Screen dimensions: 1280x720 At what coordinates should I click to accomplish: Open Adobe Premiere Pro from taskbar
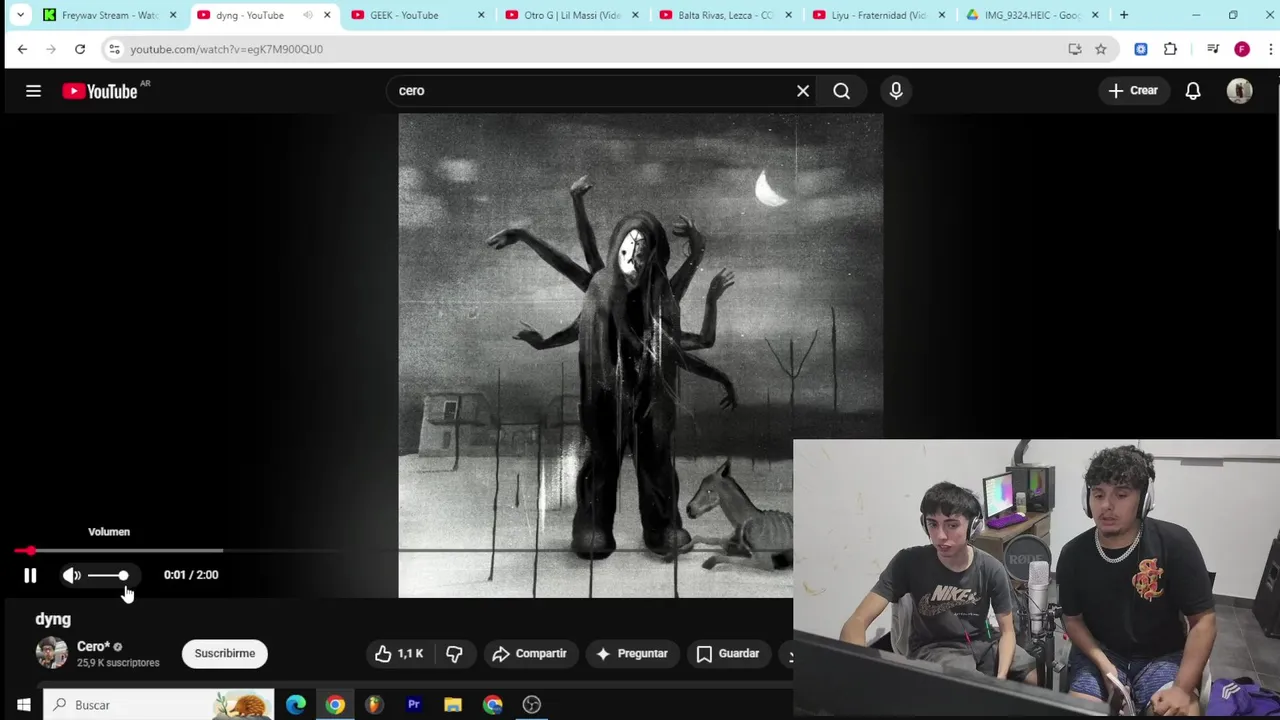[x=413, y=705]
